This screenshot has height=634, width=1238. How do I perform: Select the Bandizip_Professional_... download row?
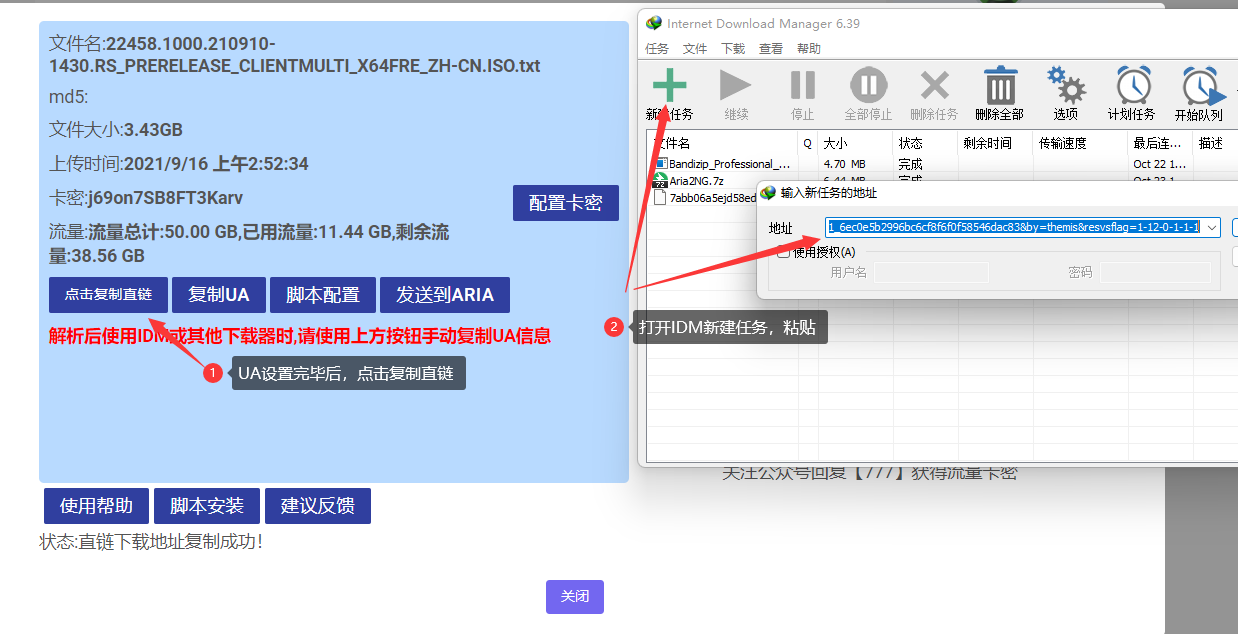[x=942, y=164]
